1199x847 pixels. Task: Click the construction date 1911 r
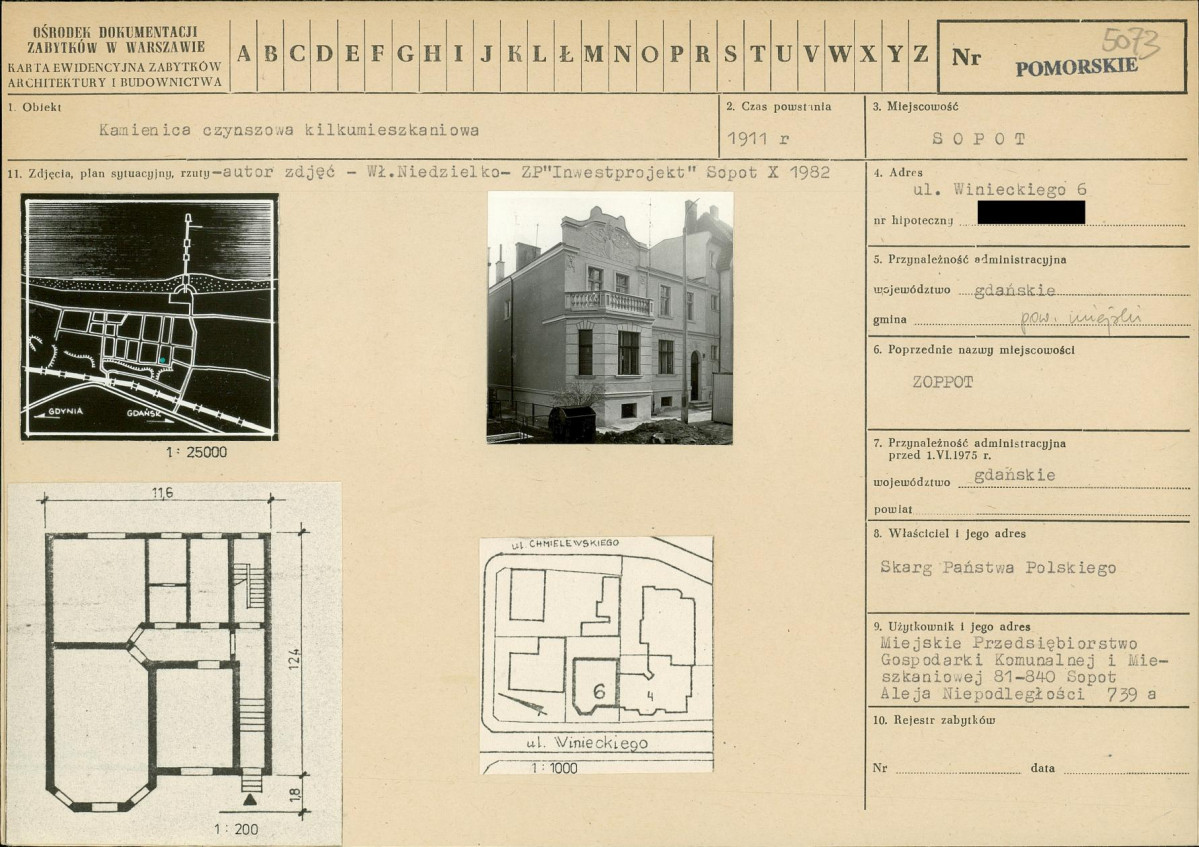click(760, 139)
